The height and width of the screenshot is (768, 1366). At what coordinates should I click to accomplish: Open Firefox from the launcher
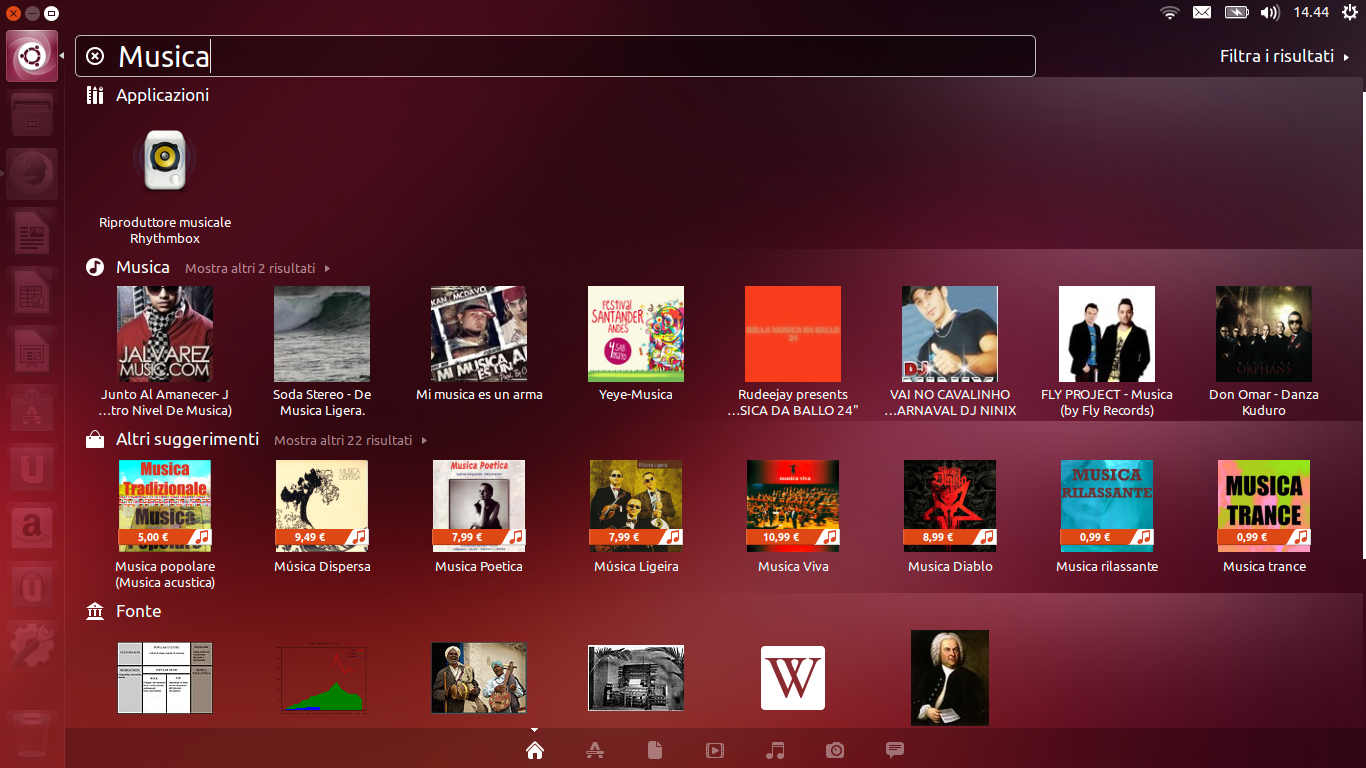(x=32, y=174)
